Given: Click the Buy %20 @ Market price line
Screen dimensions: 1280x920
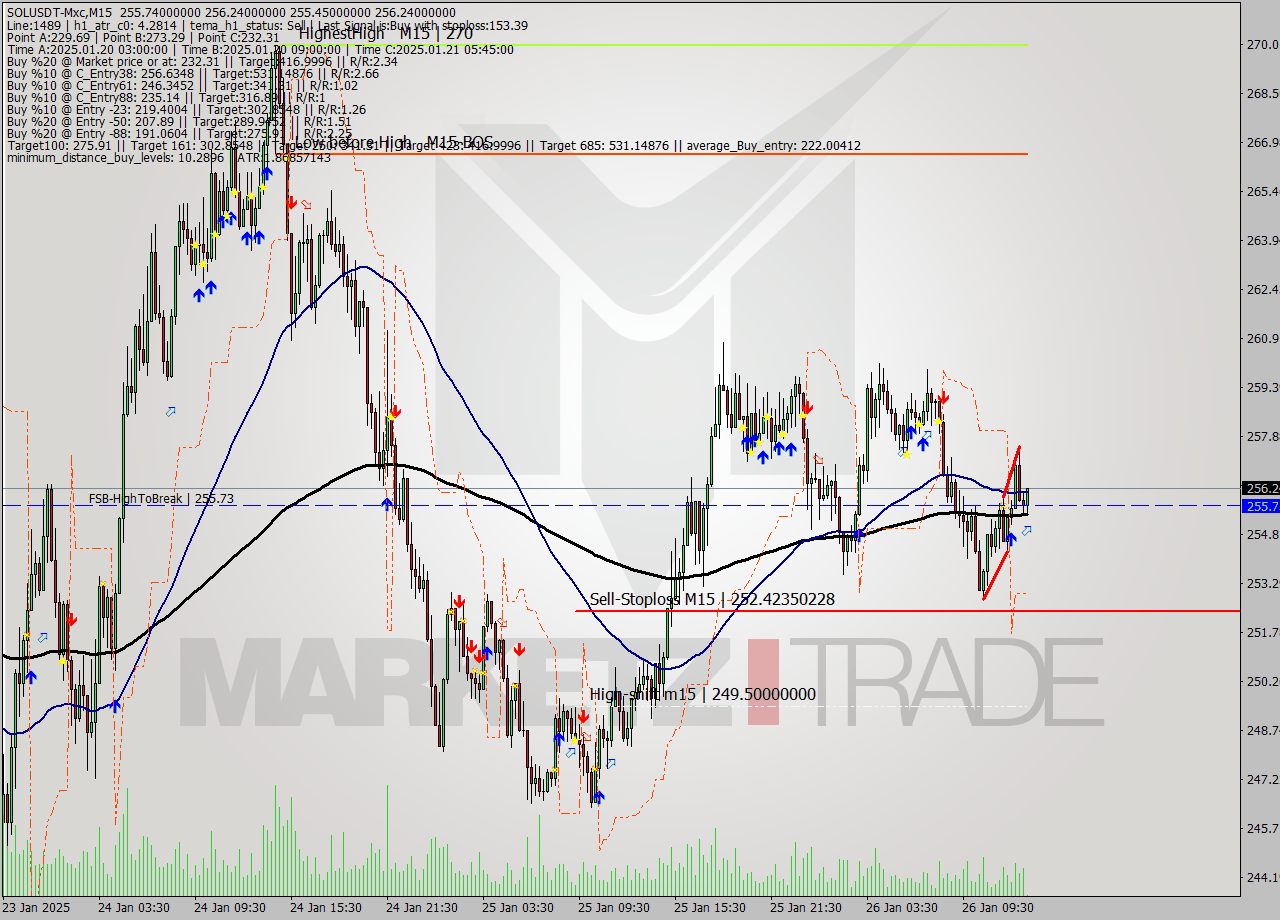Looking at the screenshot, I should coord(202,61).
